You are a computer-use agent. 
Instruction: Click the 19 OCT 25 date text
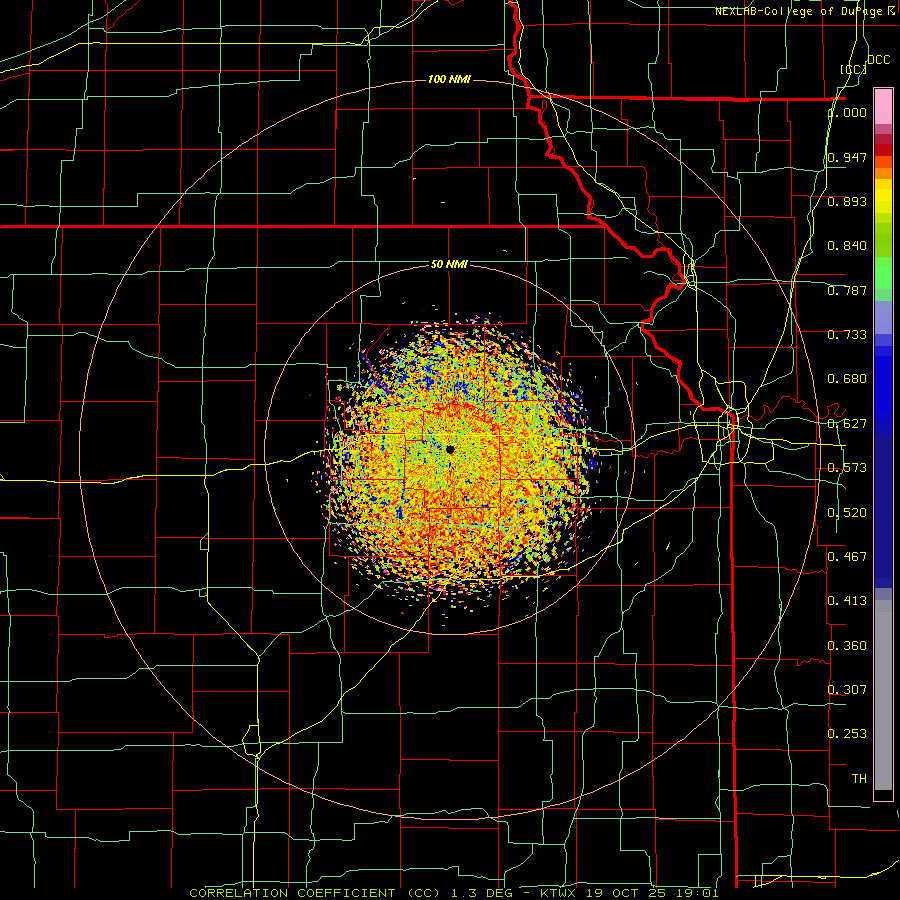point(624,893)
